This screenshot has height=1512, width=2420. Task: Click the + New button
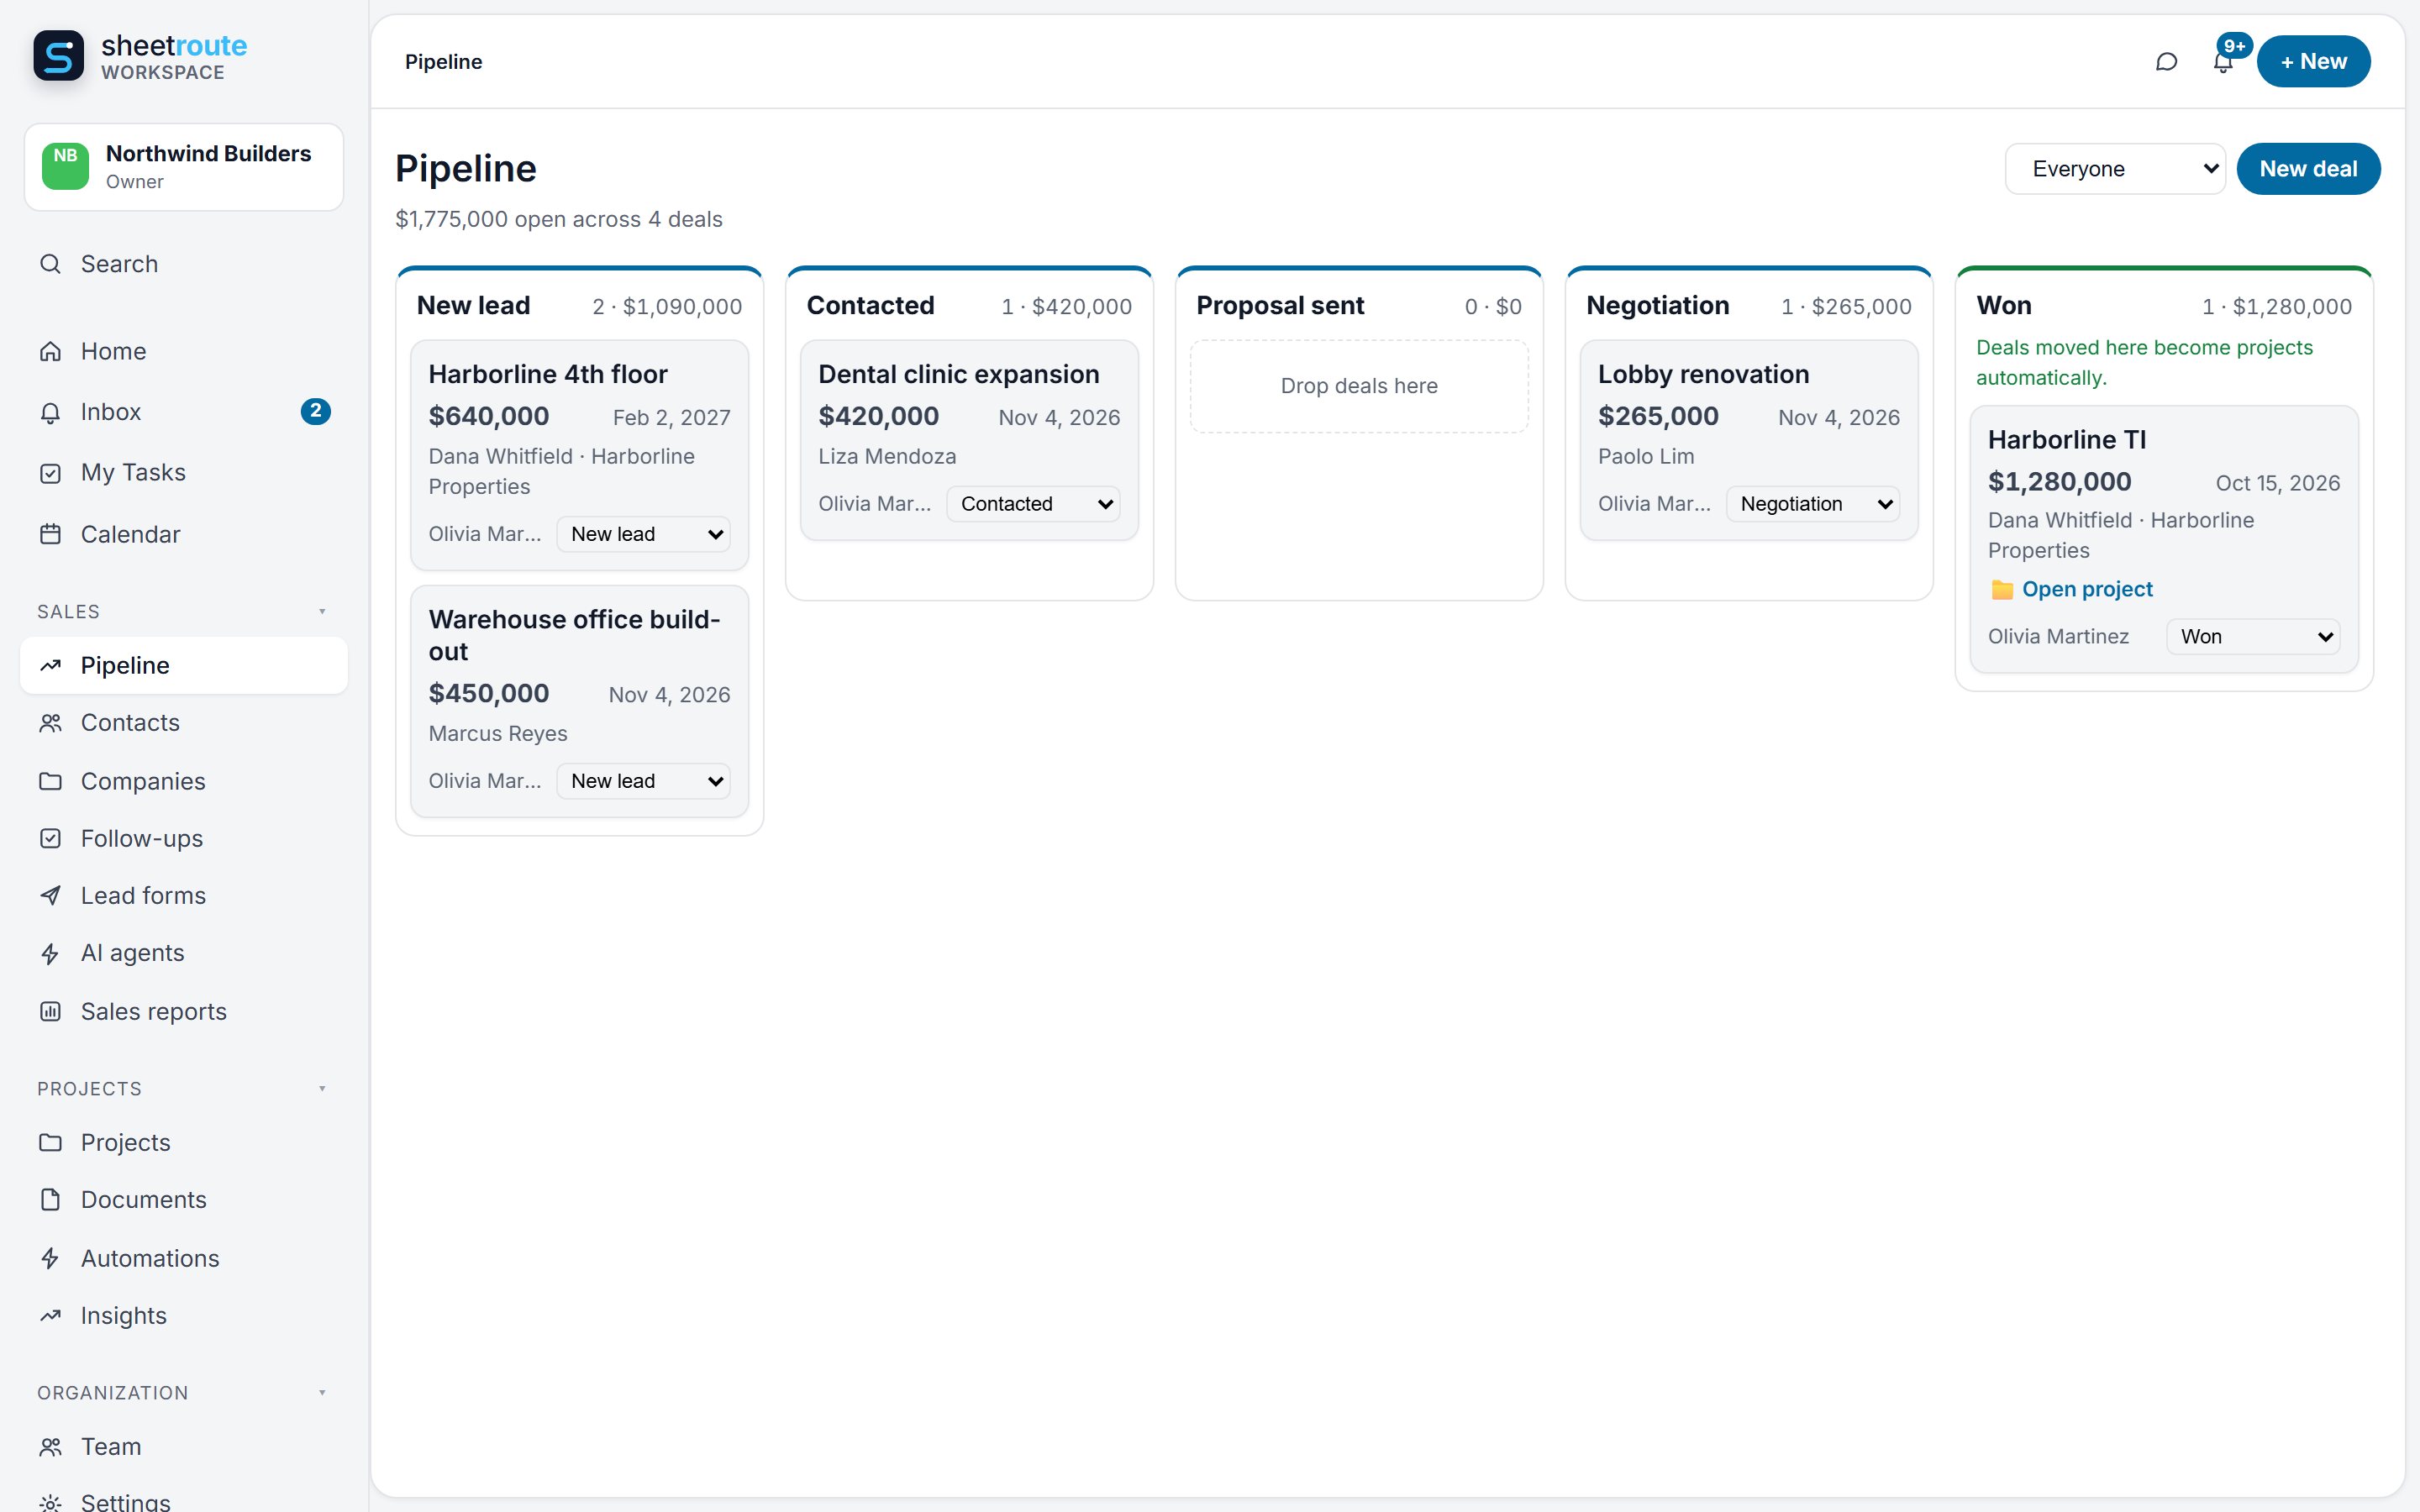pyautogui.click(x=2313, y=62)
